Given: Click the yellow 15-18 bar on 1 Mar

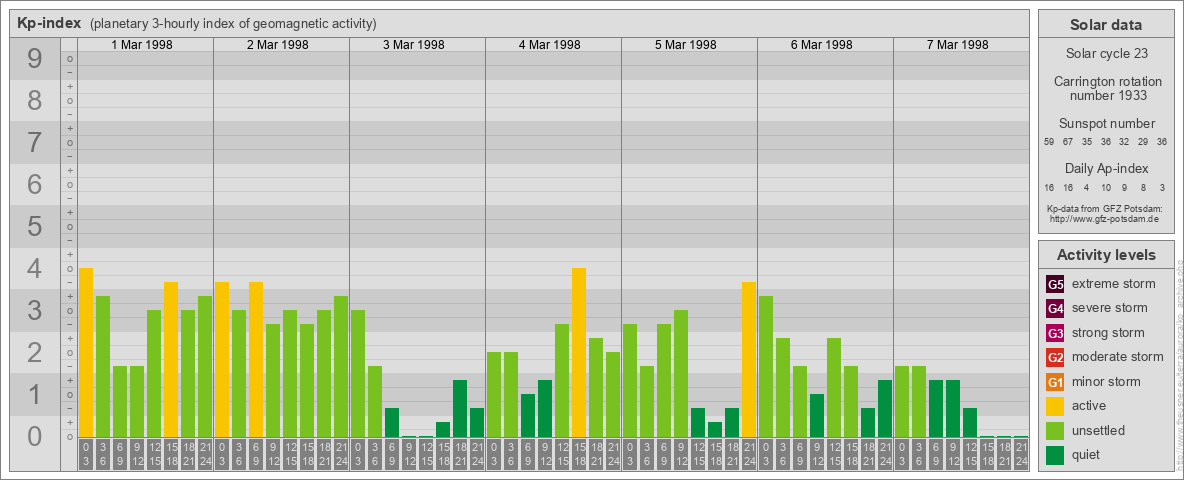Looking at the screenshot, I should pyautogui.click(x=171, y=359).
